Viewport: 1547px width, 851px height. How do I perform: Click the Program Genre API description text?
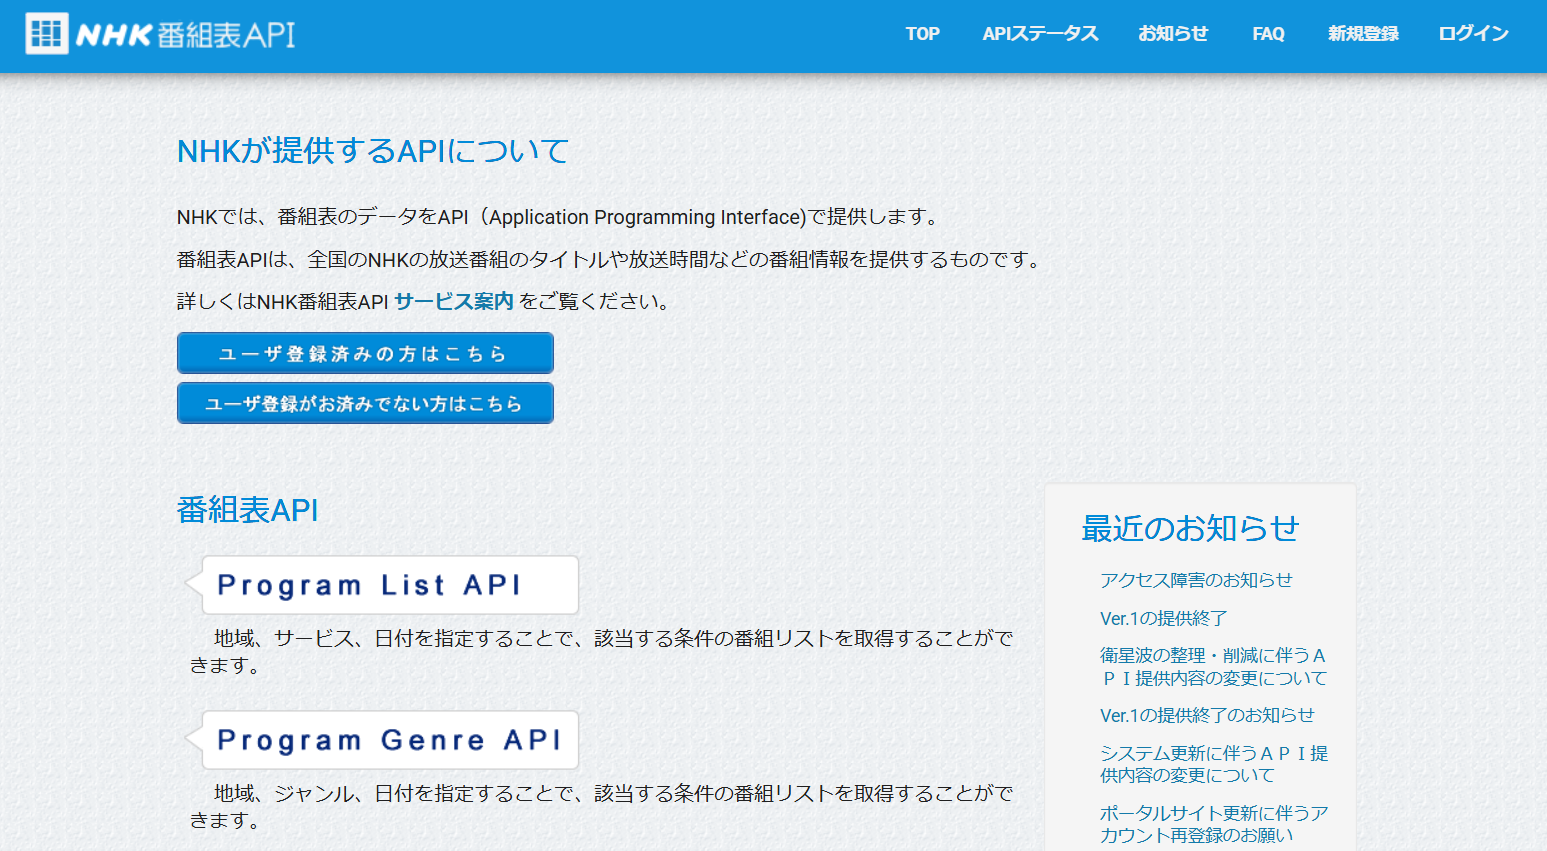pos(601,806)
